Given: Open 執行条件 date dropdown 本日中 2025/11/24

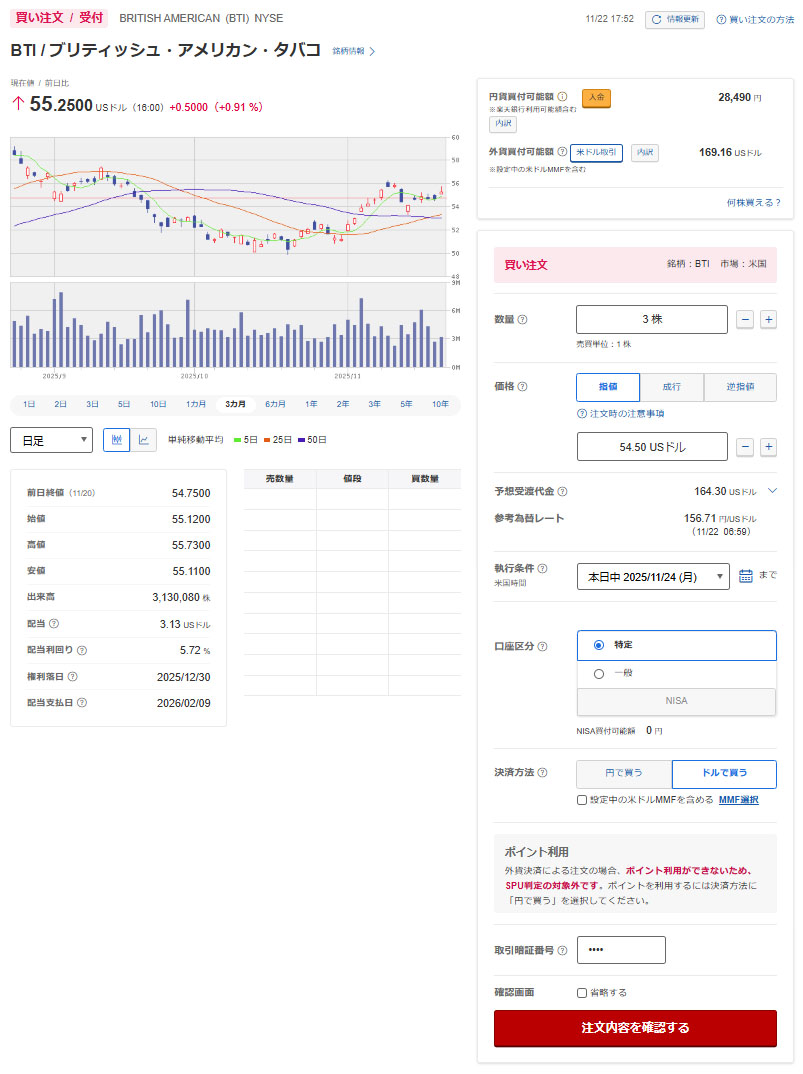Looking at the screenshot, I should pos(653,576).
